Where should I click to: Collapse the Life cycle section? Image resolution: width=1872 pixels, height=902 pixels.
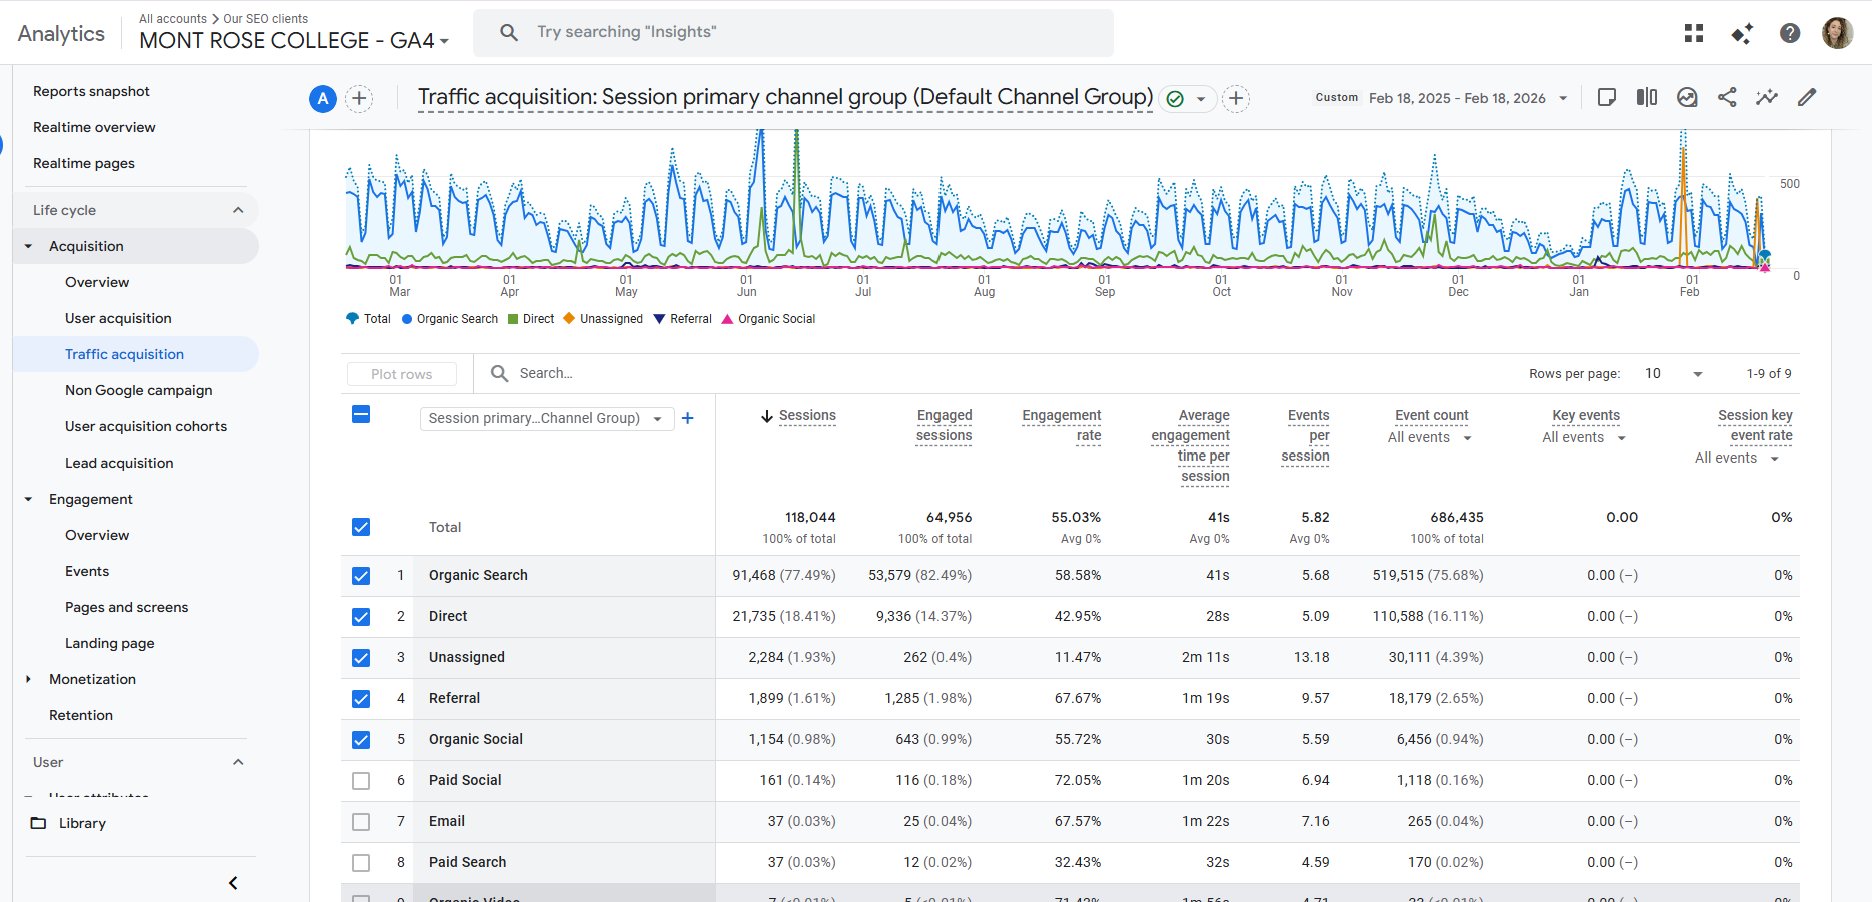pyautogui.click(x=238, y=210)
